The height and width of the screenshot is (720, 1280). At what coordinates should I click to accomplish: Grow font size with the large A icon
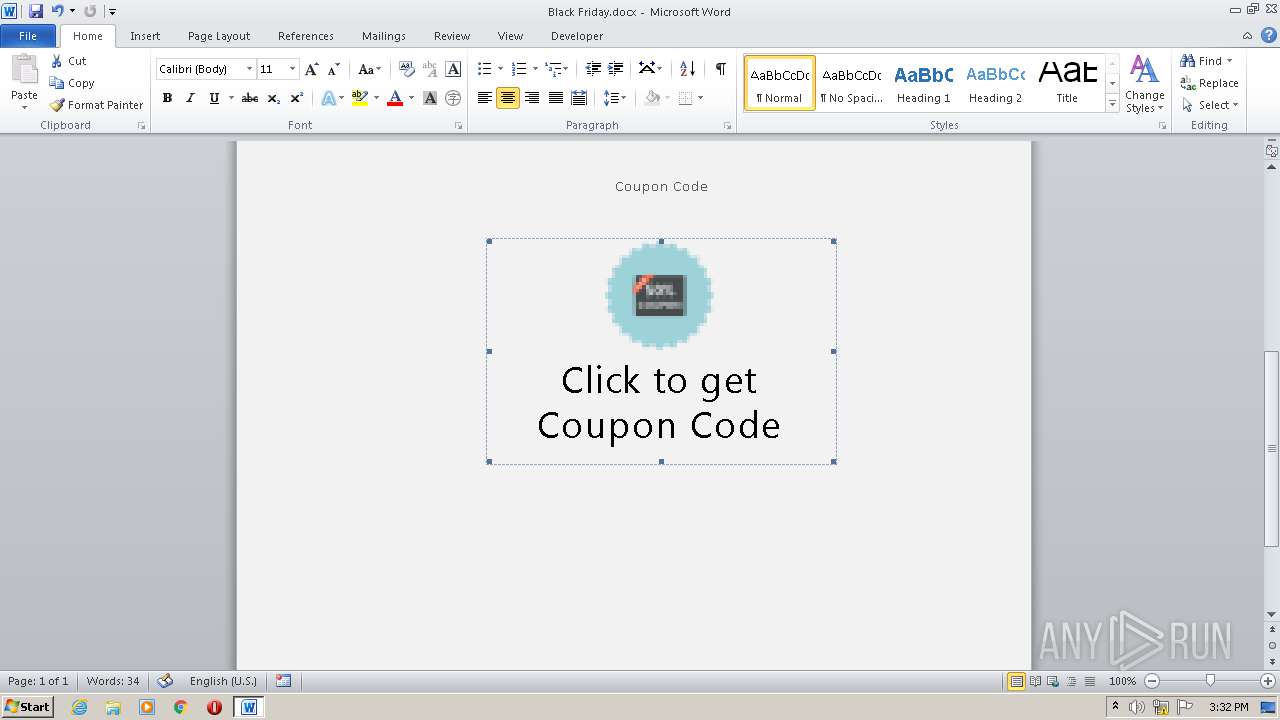(312, 69)
